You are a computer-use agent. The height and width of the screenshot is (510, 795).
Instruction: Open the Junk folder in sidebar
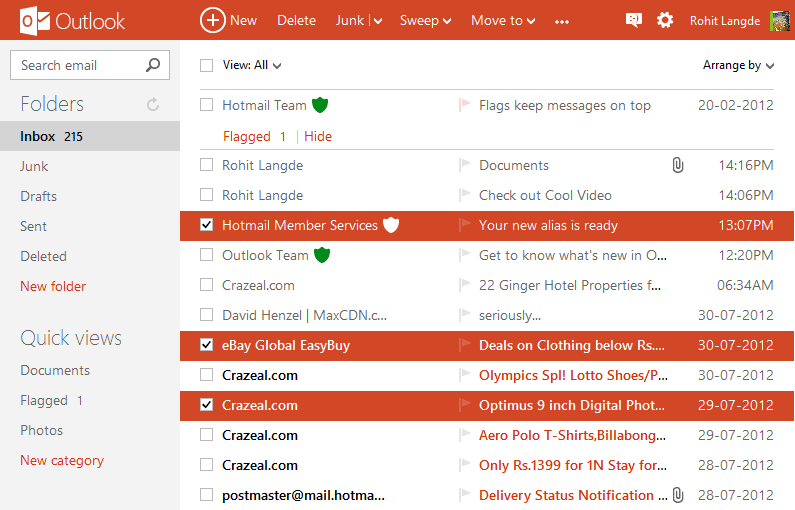click(x=34, y=166)
